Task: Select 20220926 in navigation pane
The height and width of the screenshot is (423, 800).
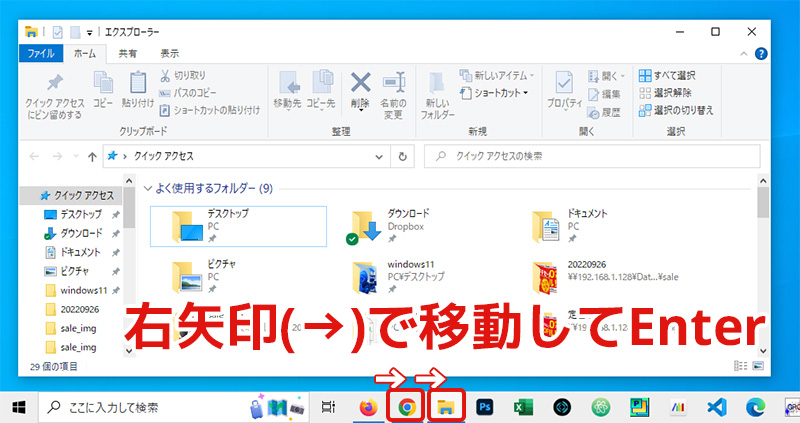Action: pos(79,309)
